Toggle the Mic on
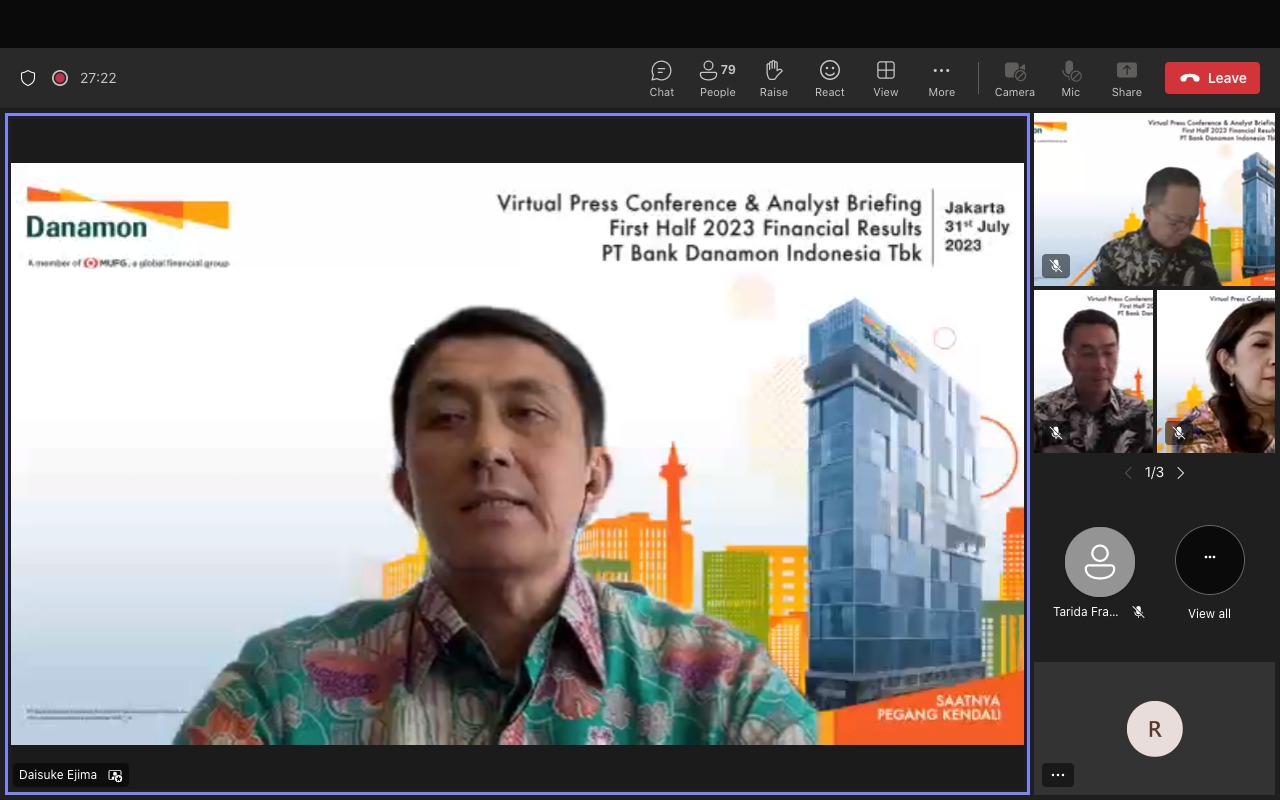Image resolution: width=1280 pixels, height=800 pixels. click(x=1070, y=78)
